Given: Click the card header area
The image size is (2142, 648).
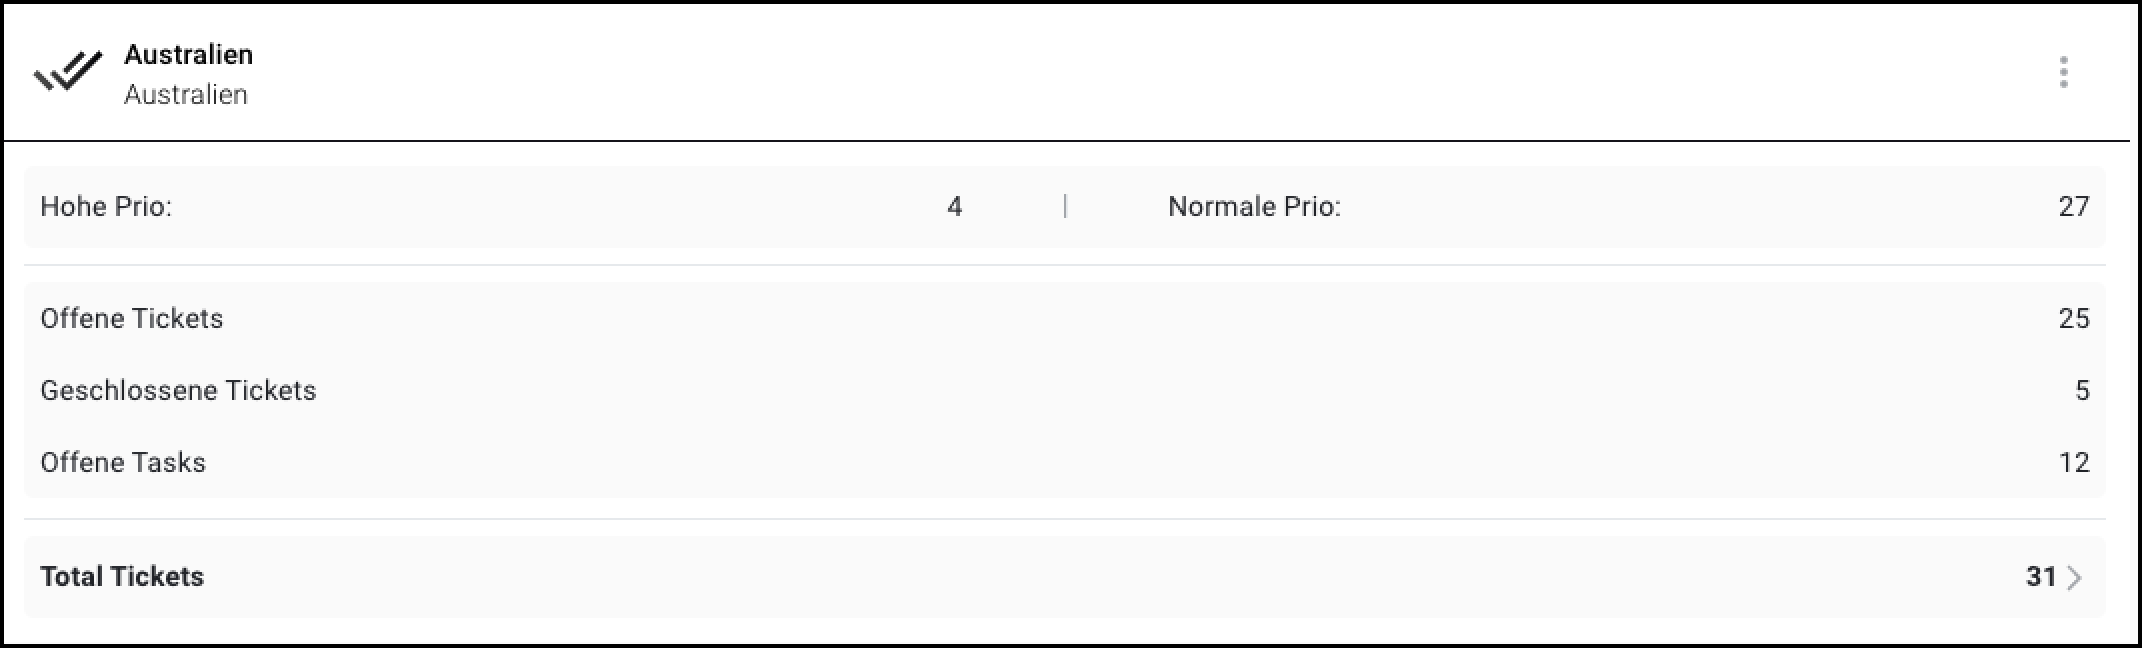Looking at the screenshot, I should [1100, 72].
